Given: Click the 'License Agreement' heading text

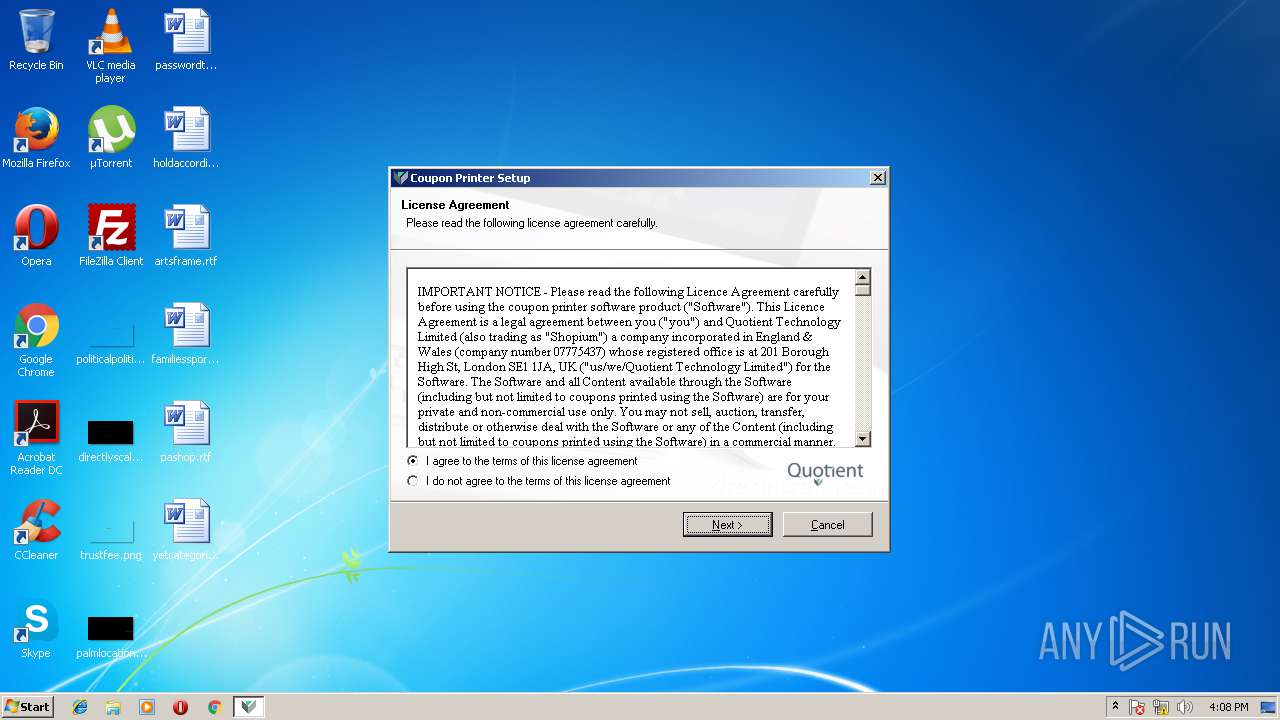Looking at the screenshot, I should pyautogui.click(x=455, y=205).
